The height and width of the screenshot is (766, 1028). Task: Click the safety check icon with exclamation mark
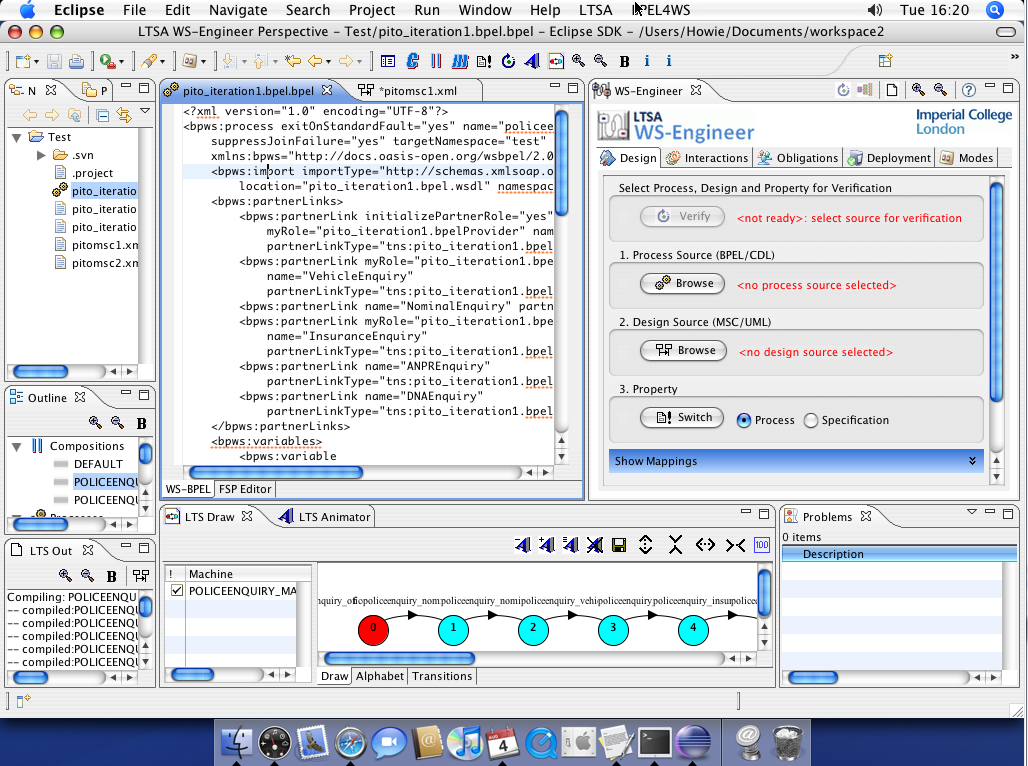484,61
